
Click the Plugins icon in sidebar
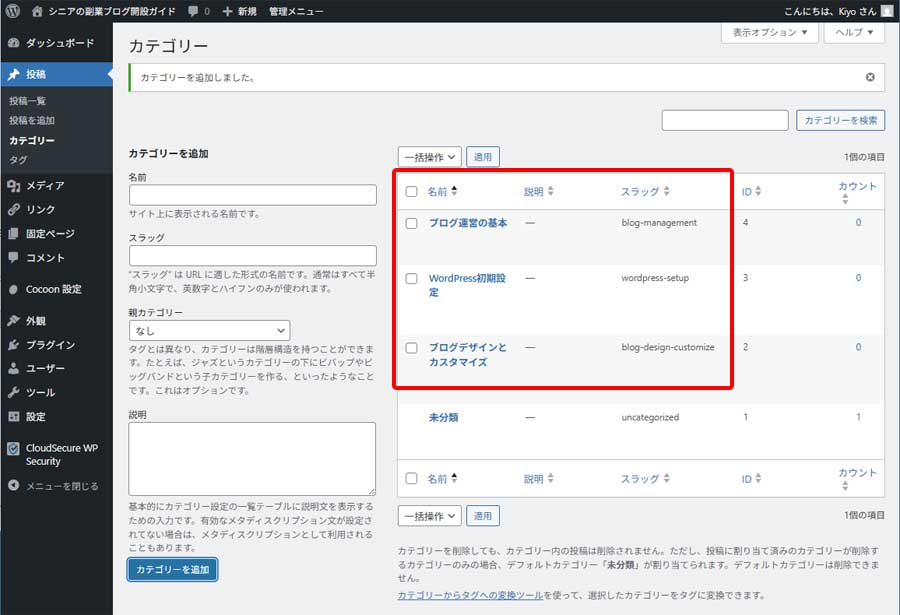pos(13,345)
